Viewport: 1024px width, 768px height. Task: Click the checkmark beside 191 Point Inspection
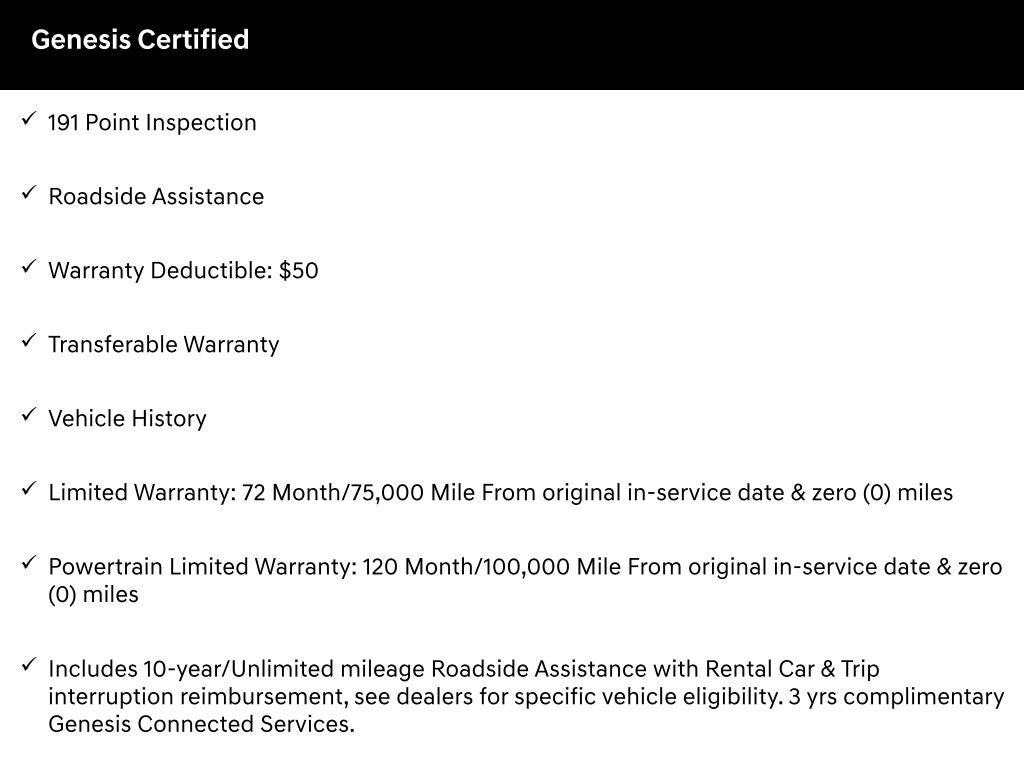(x=28, y=119)
